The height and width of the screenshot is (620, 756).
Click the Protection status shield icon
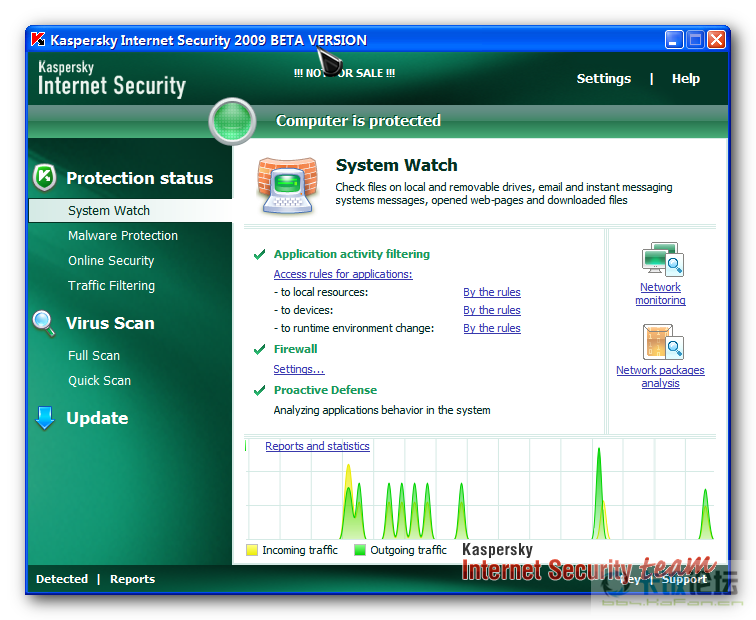(44, 177)
